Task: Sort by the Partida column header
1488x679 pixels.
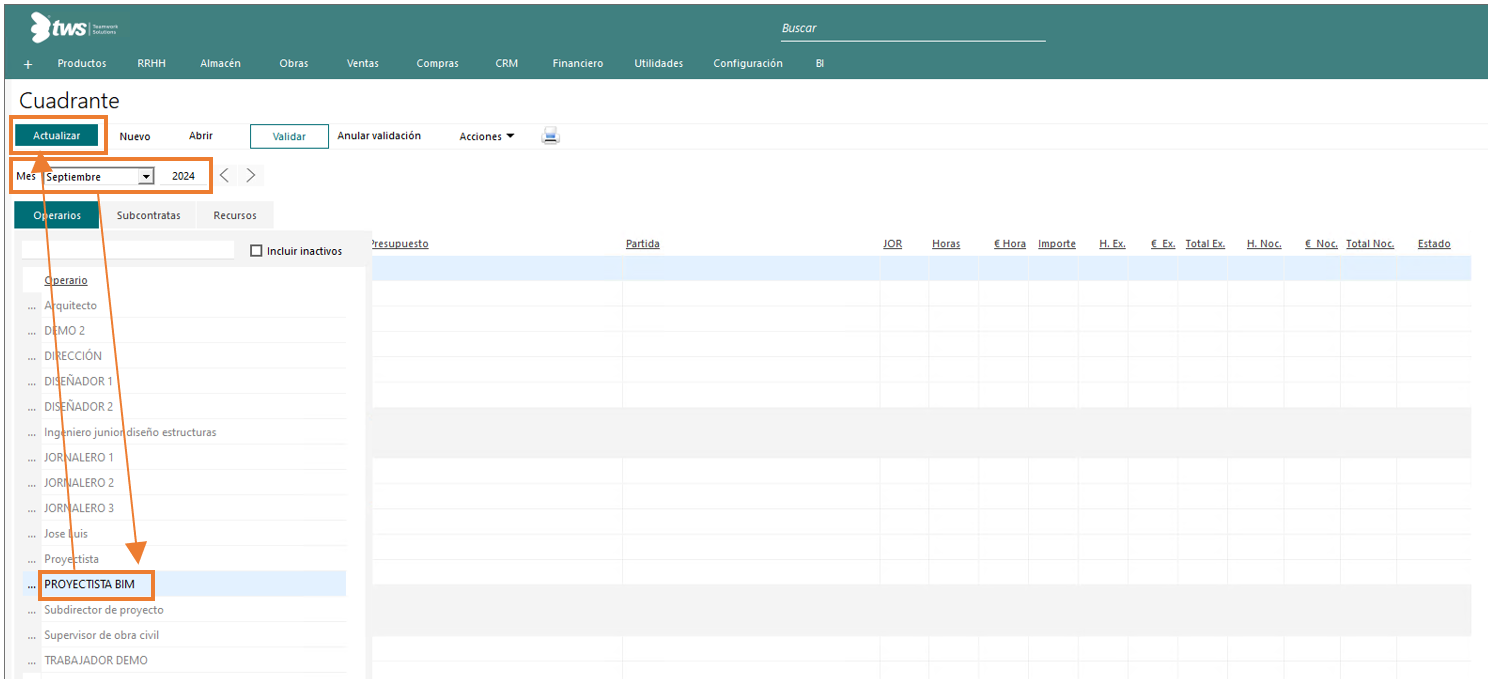Action: [643, 244]
